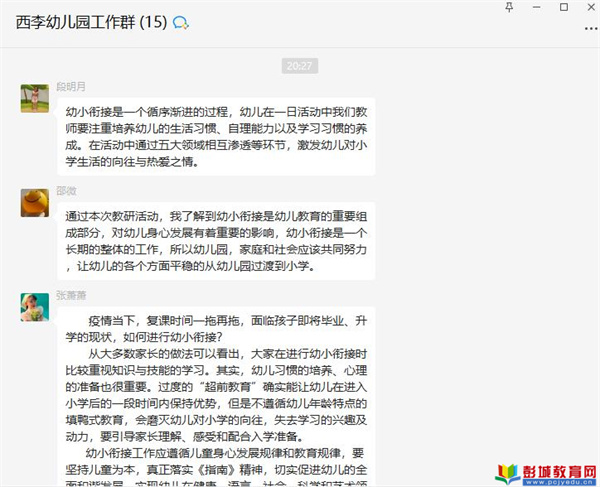Click the blue chat bubble icon beside group name

click(x=181, y=23)
